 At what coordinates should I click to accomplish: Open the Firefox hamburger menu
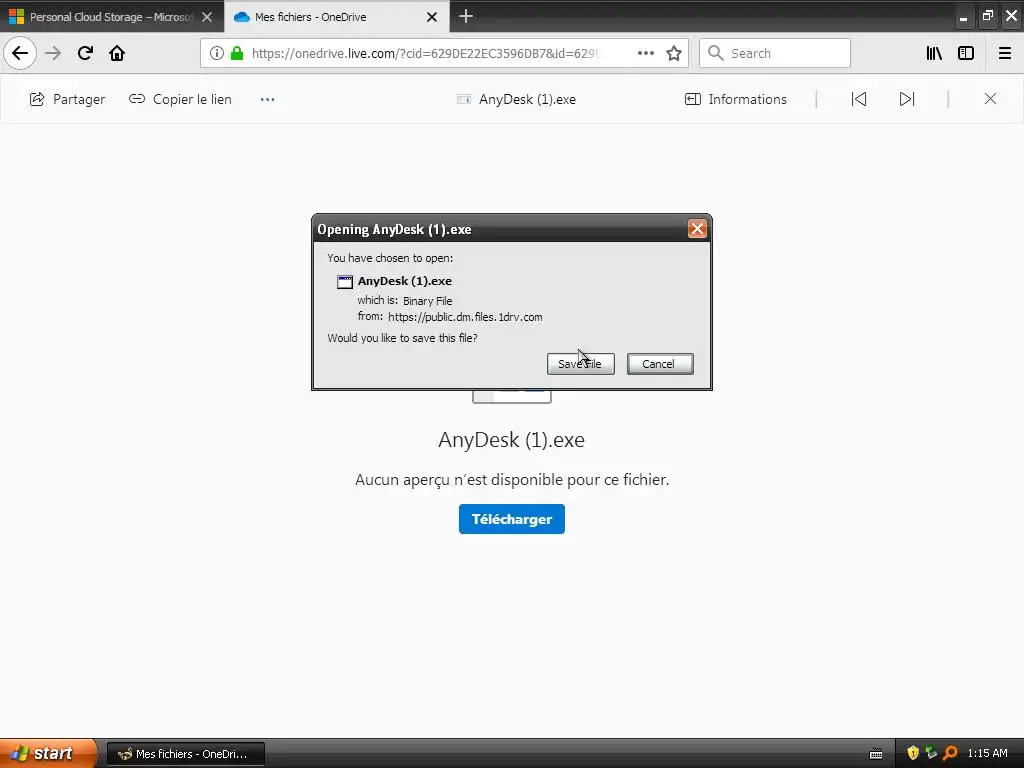coord(1005,53)
